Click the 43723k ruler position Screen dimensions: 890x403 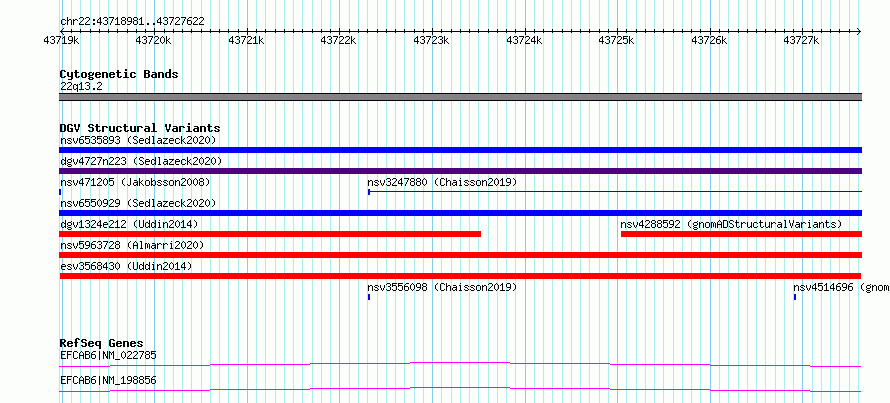pyautogui.click(x=431, y=40)
